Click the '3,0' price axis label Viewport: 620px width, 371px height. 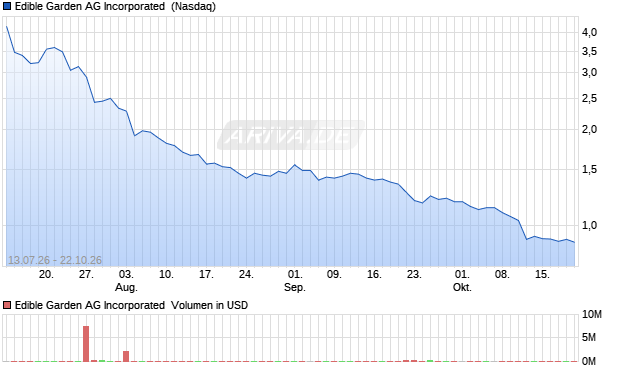coord(590,72)
